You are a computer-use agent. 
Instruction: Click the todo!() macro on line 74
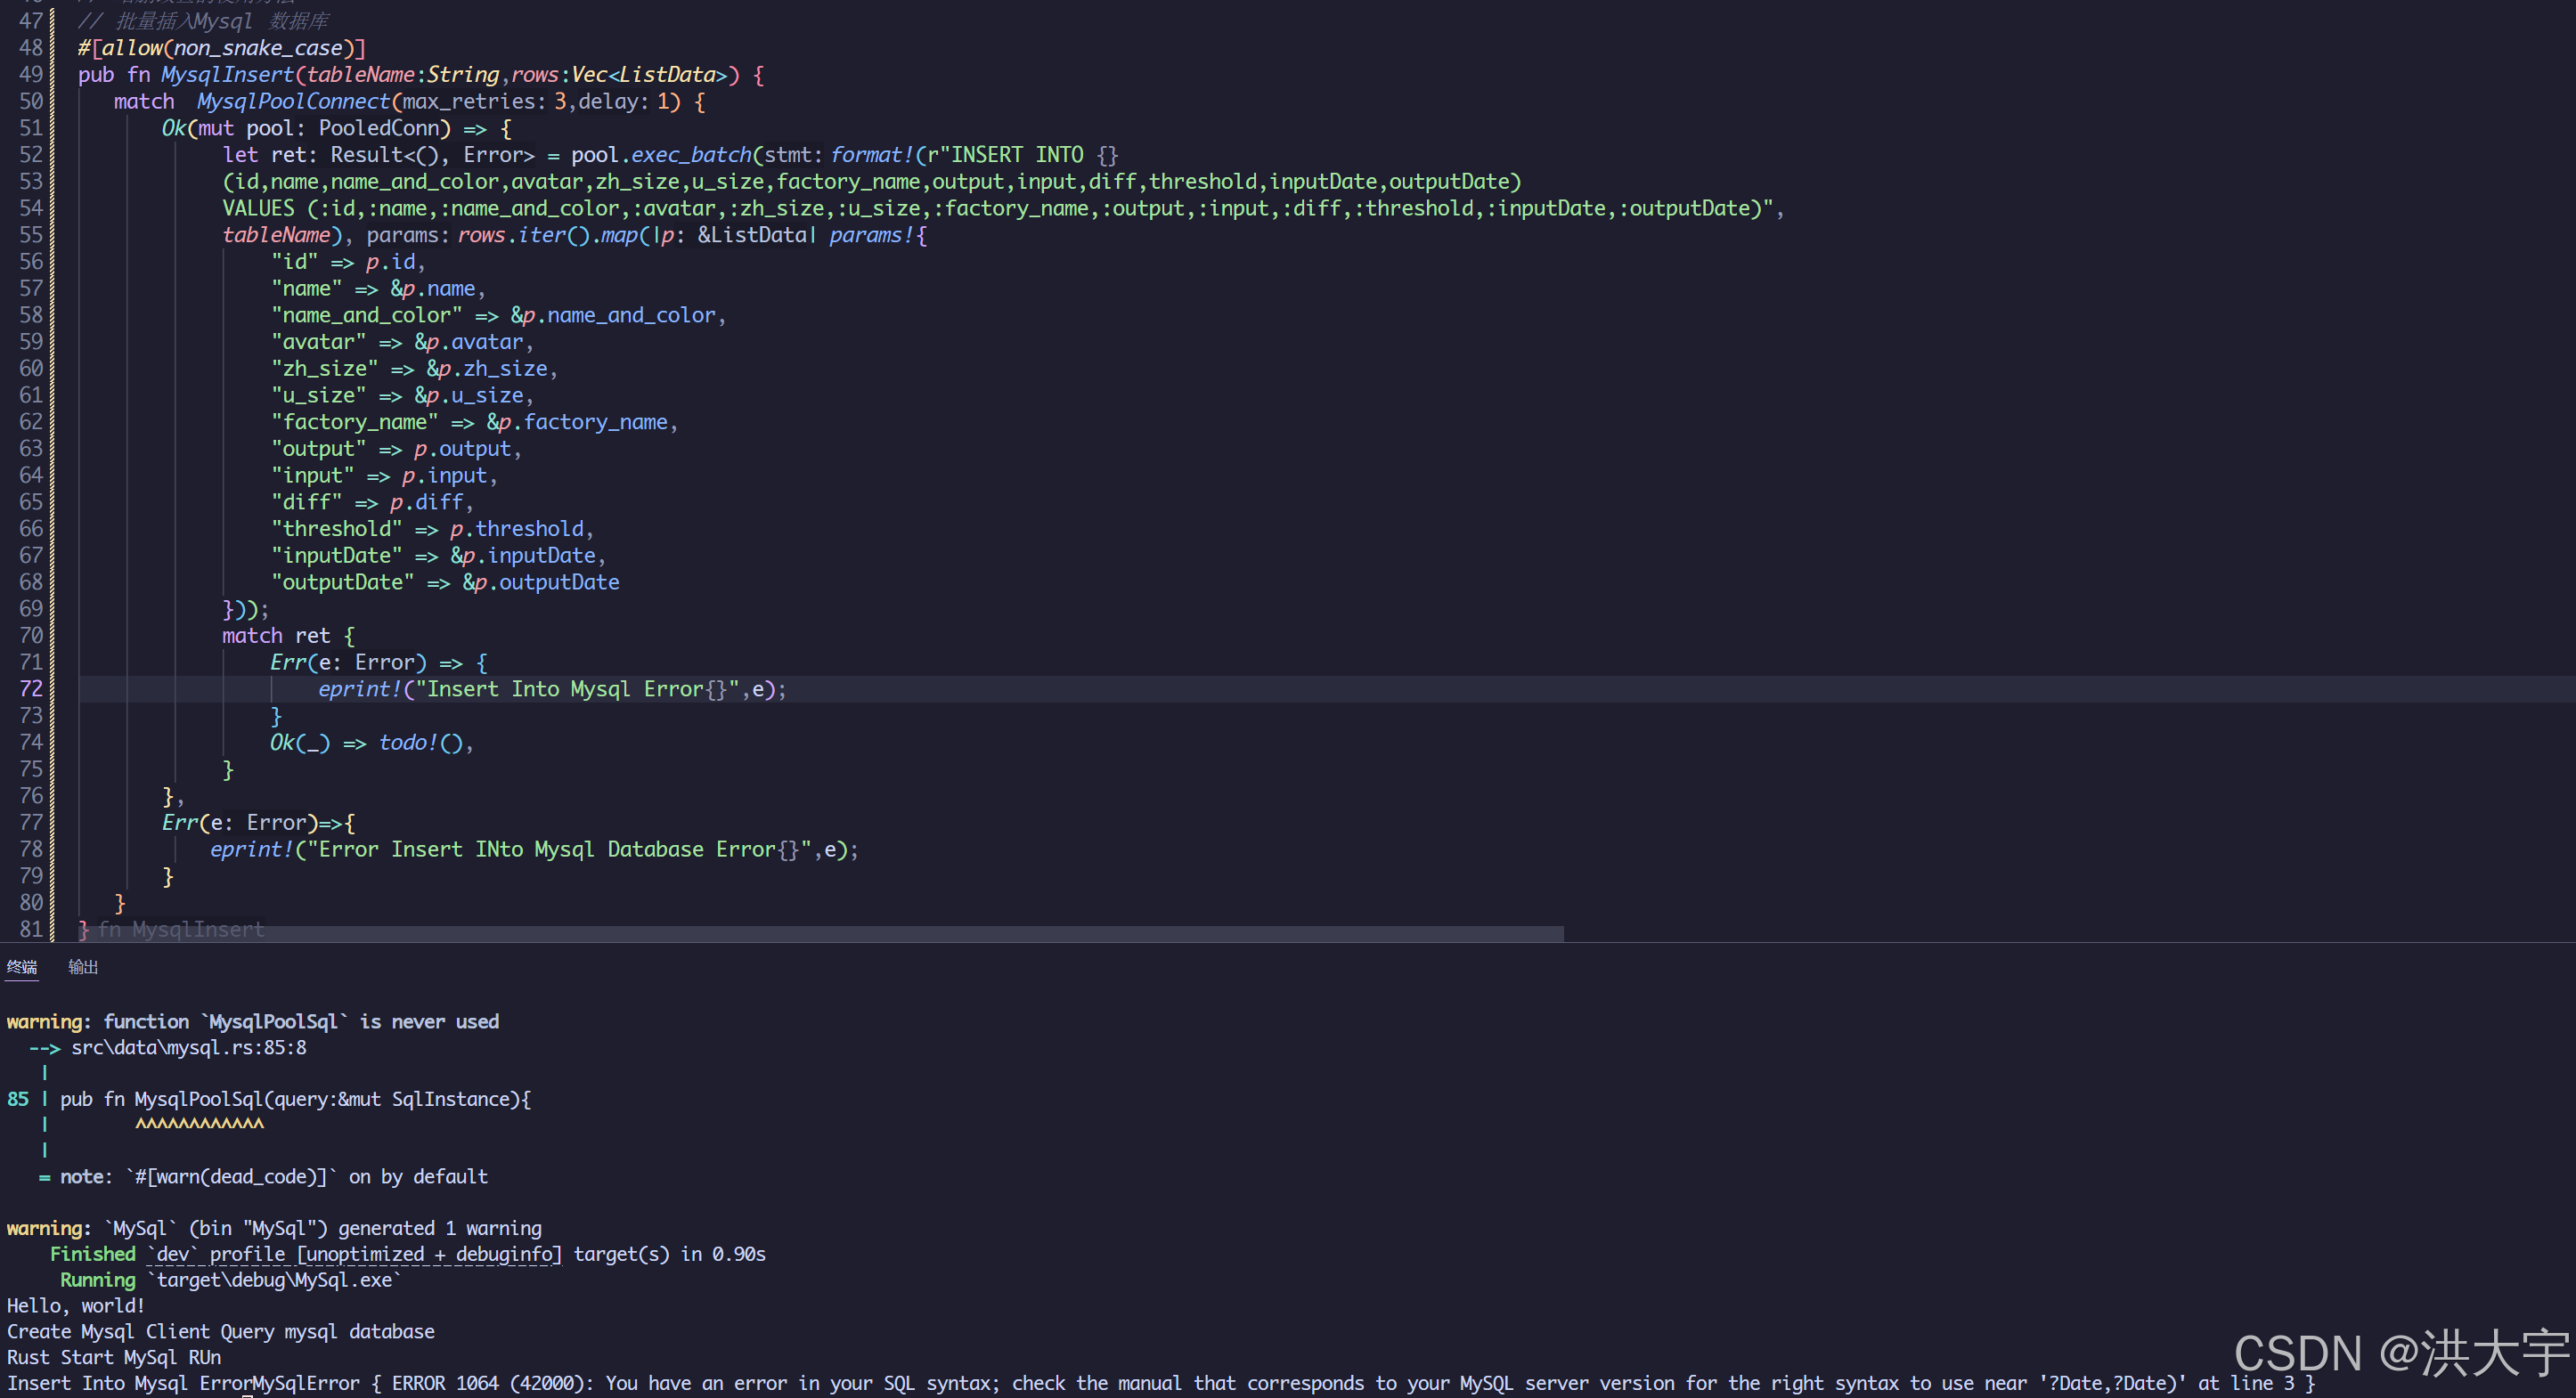point(421,743)
